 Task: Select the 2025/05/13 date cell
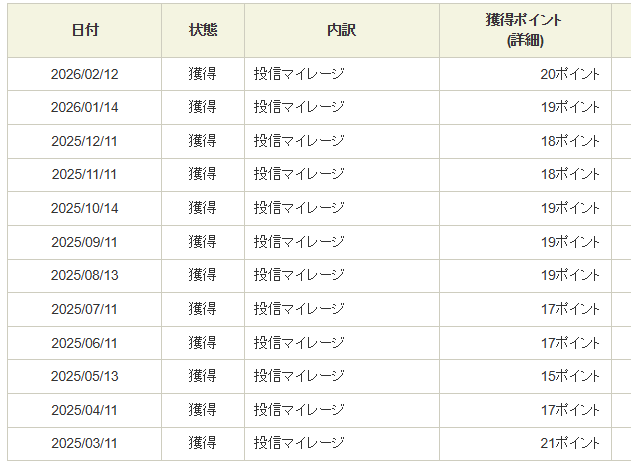tap(85, 376)
